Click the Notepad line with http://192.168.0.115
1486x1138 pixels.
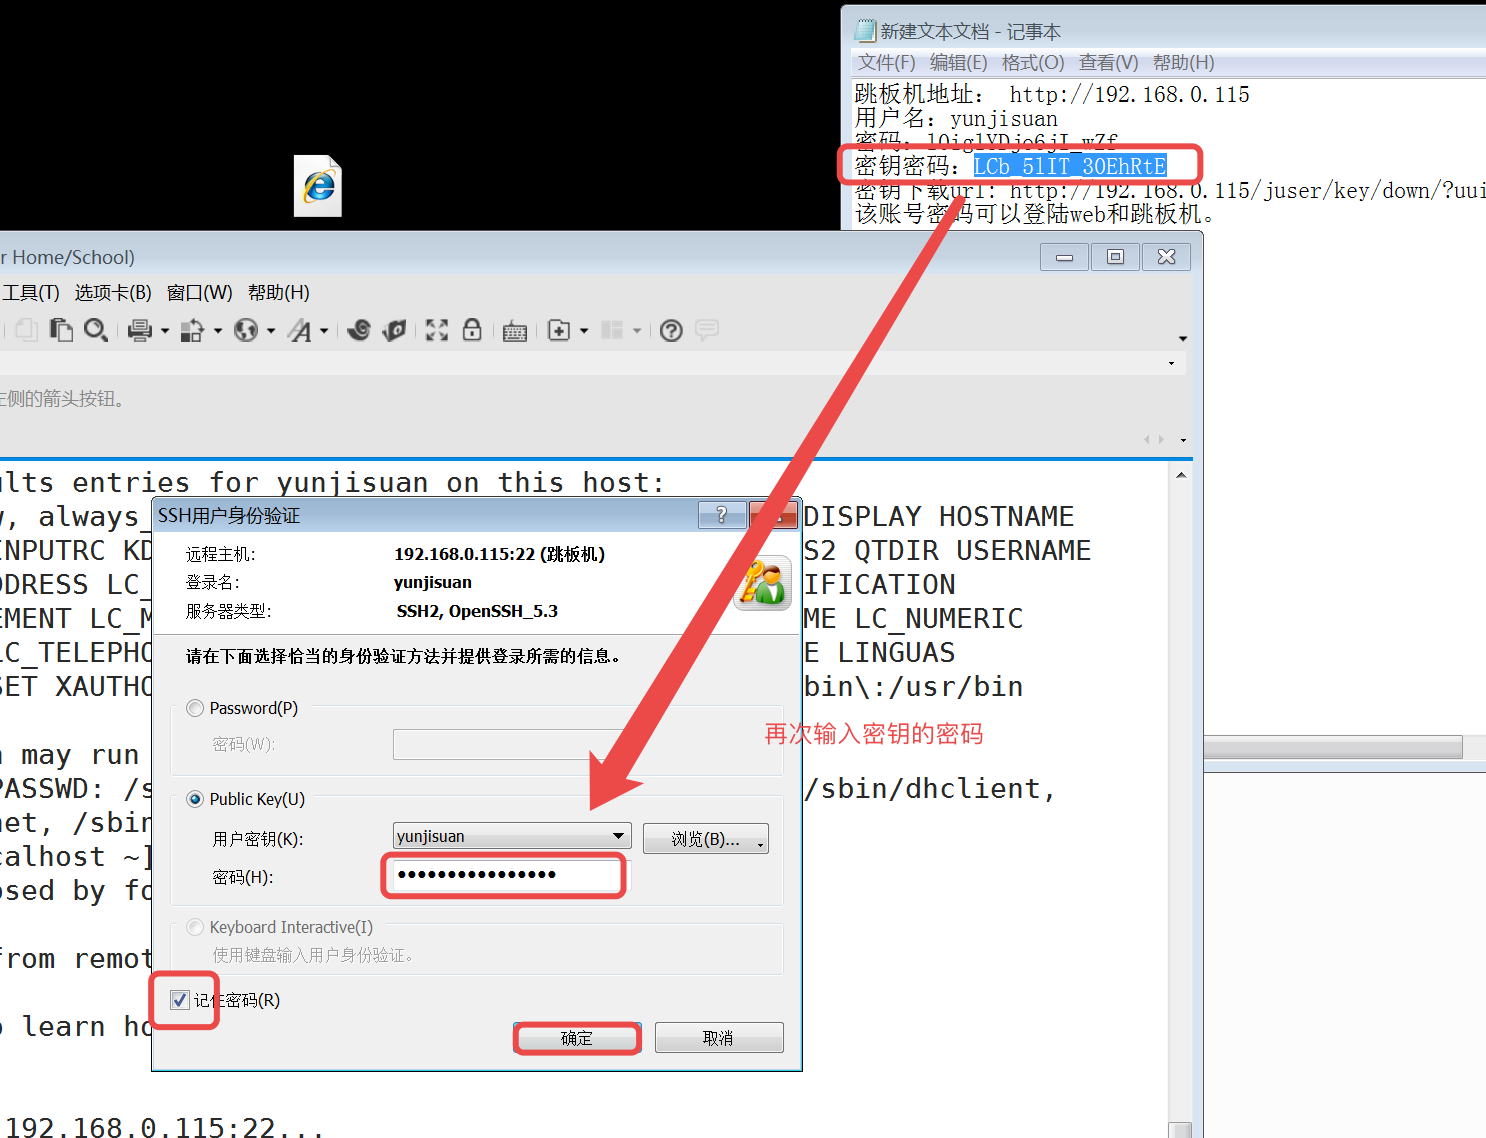(1052, 94)
